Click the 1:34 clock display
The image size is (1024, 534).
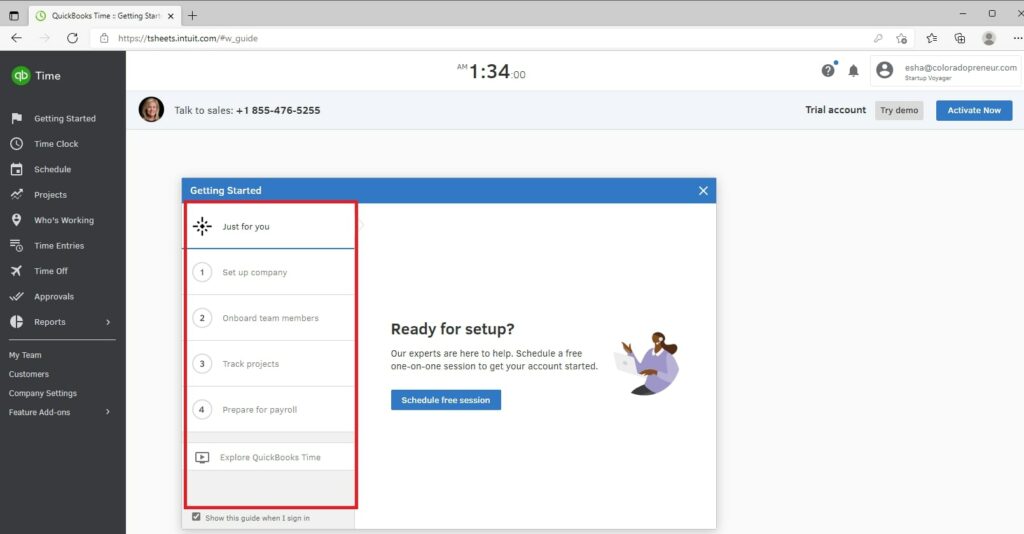tap(491, 71)
